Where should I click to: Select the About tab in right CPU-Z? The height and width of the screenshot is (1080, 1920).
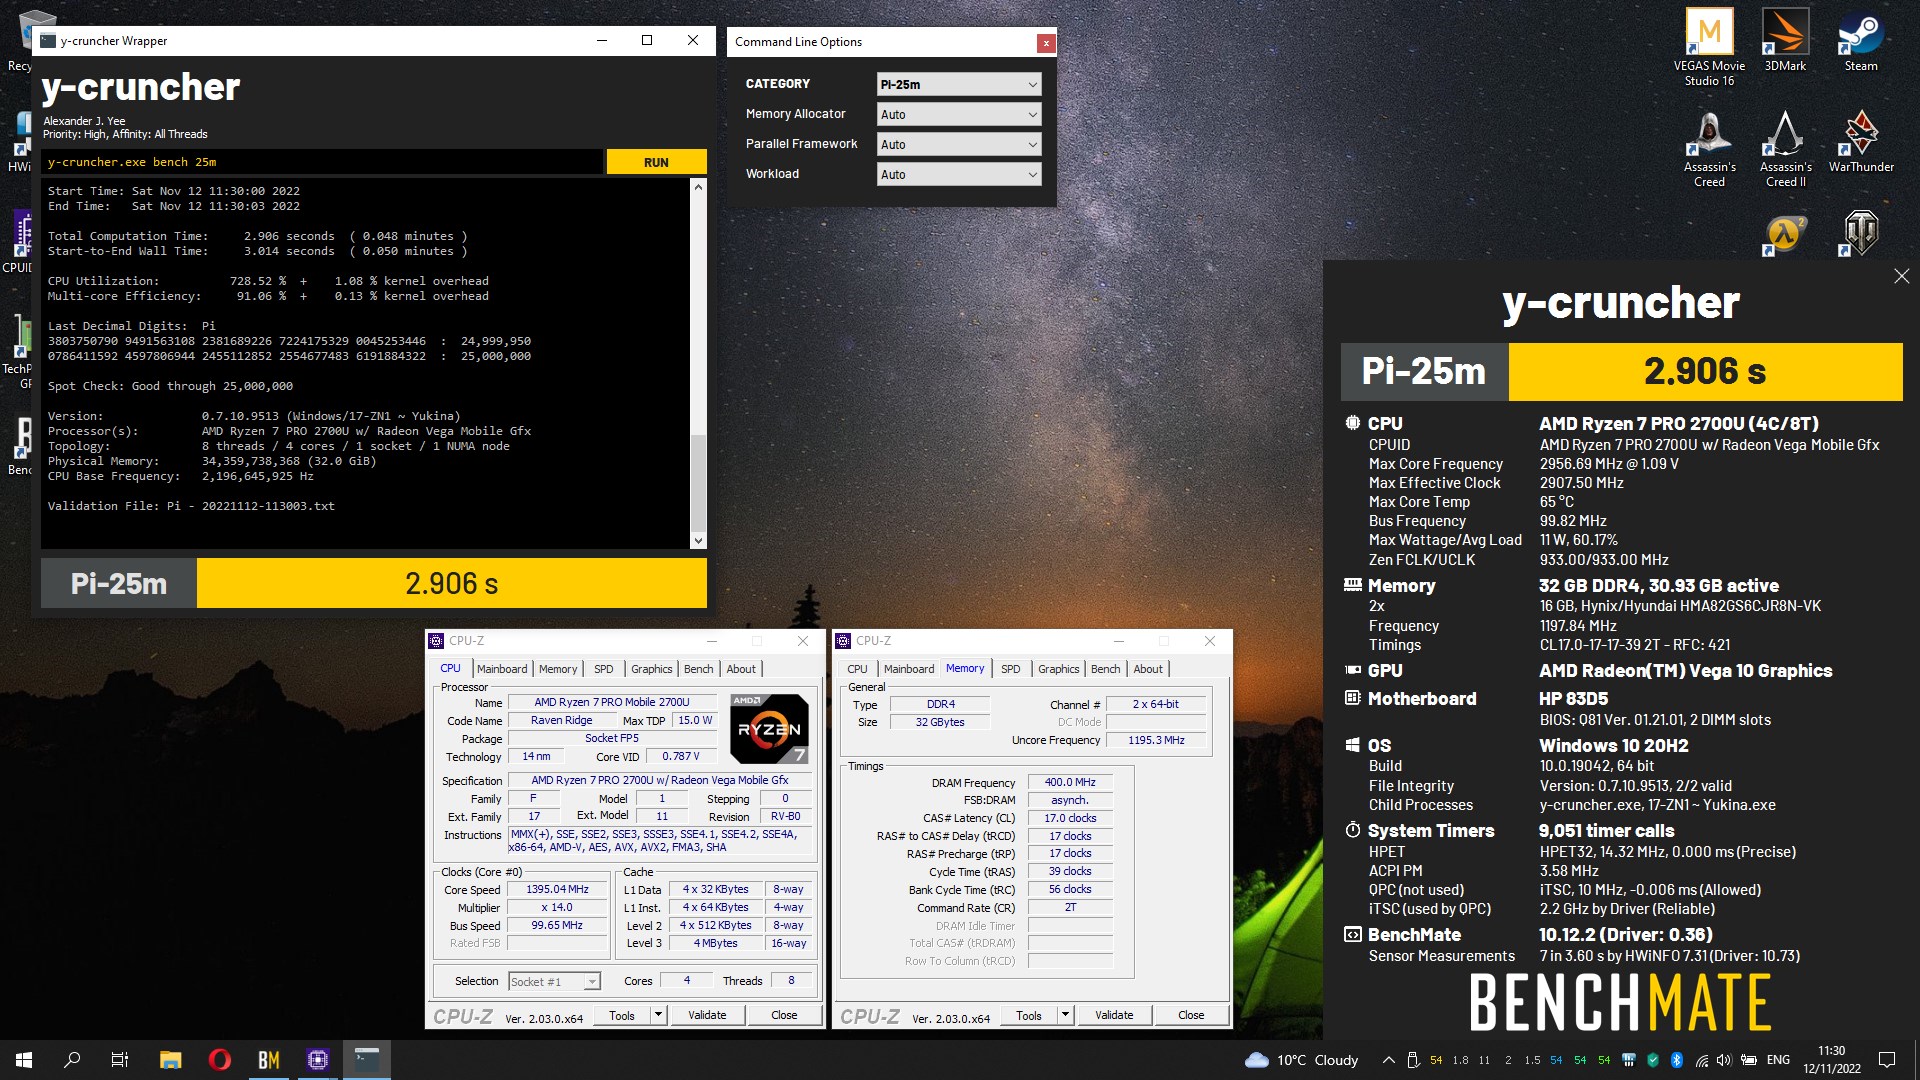click(1148, 669)
